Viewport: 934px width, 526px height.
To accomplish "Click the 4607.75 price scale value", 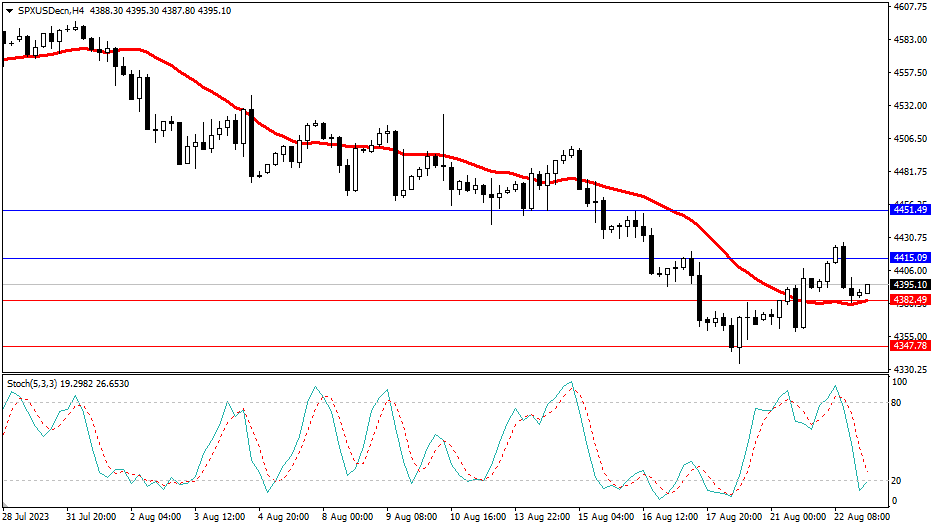I will coord(910,7).
